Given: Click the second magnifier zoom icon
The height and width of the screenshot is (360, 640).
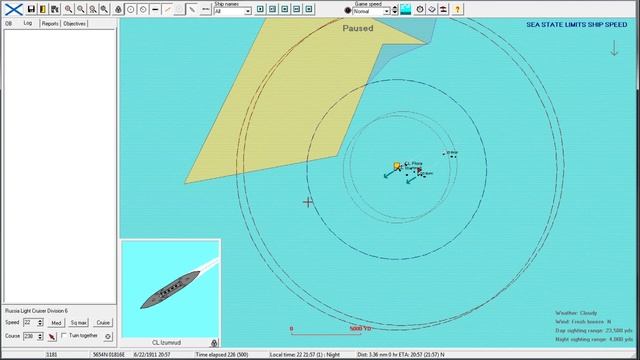Looking at the screenshot, I should [x=81, y=9].
